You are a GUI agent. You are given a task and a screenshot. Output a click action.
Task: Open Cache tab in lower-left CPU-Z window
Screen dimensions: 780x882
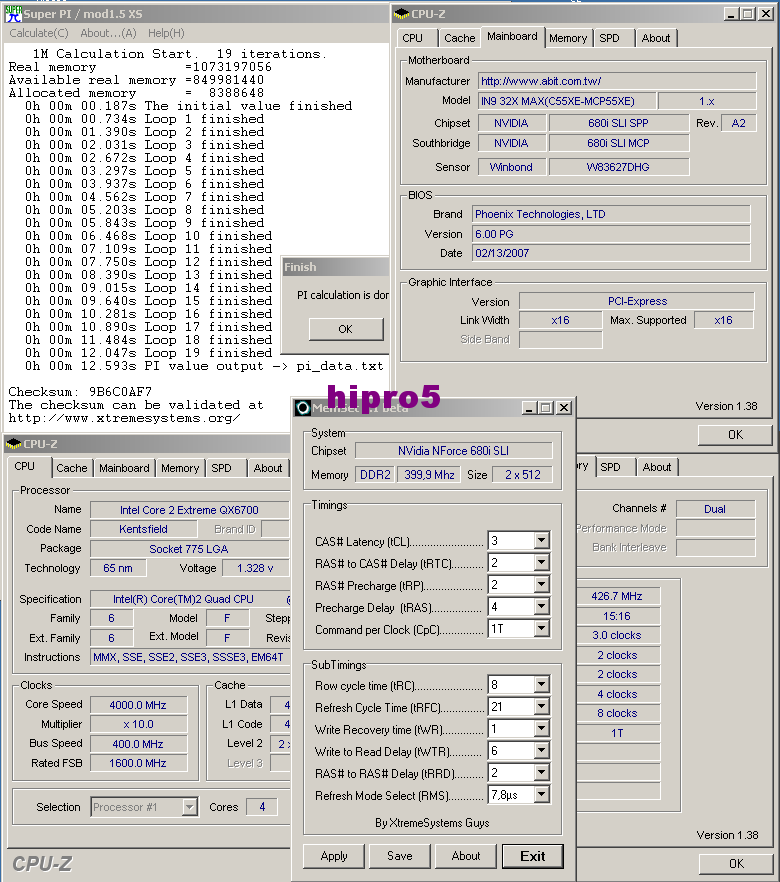[71, 468]
